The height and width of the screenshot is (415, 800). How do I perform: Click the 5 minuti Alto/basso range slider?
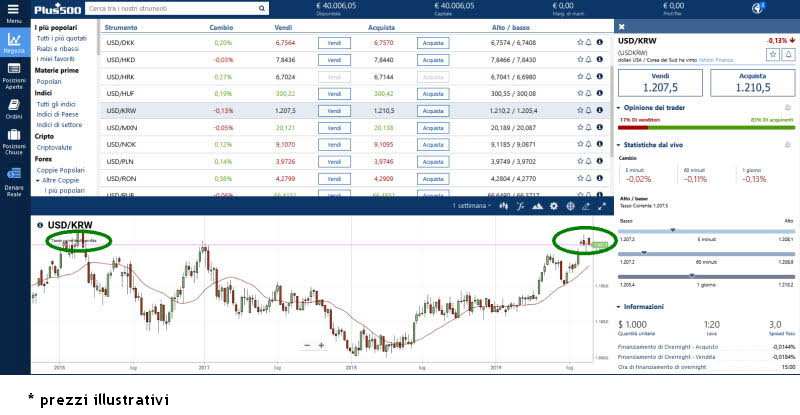tap(706, 232)
